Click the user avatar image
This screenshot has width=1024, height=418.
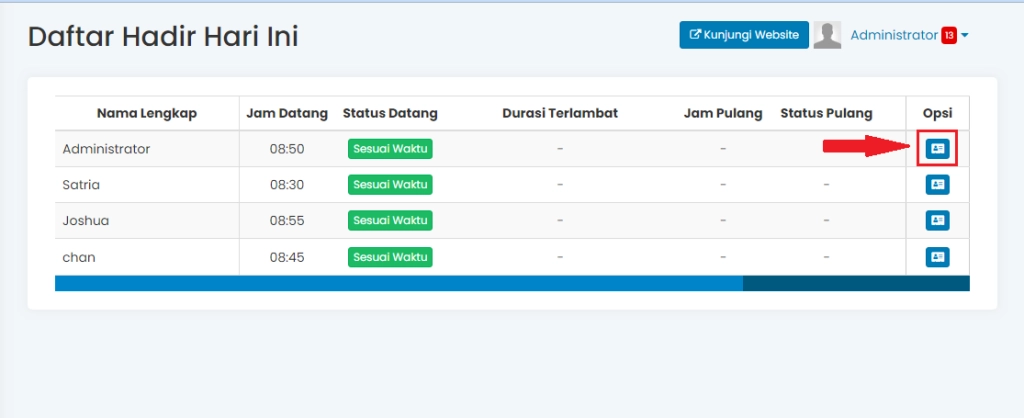tap(827, 35)
